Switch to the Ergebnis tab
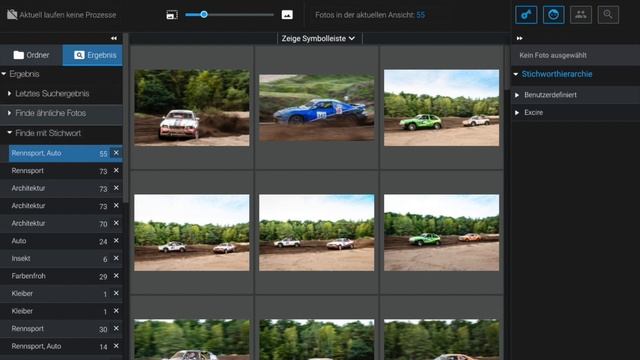This screenshot has height=360, width=640. [x=93, y=55]
